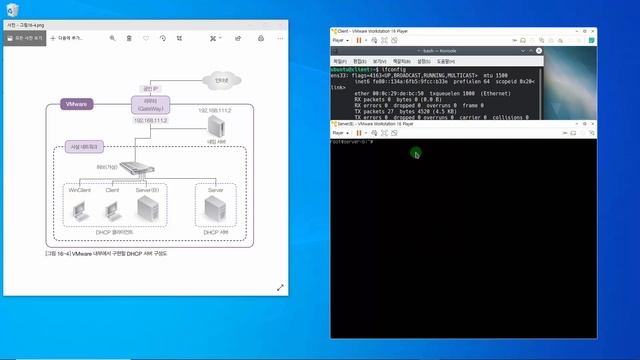Click 'See all photos' button in Photos

coord(25,38)
